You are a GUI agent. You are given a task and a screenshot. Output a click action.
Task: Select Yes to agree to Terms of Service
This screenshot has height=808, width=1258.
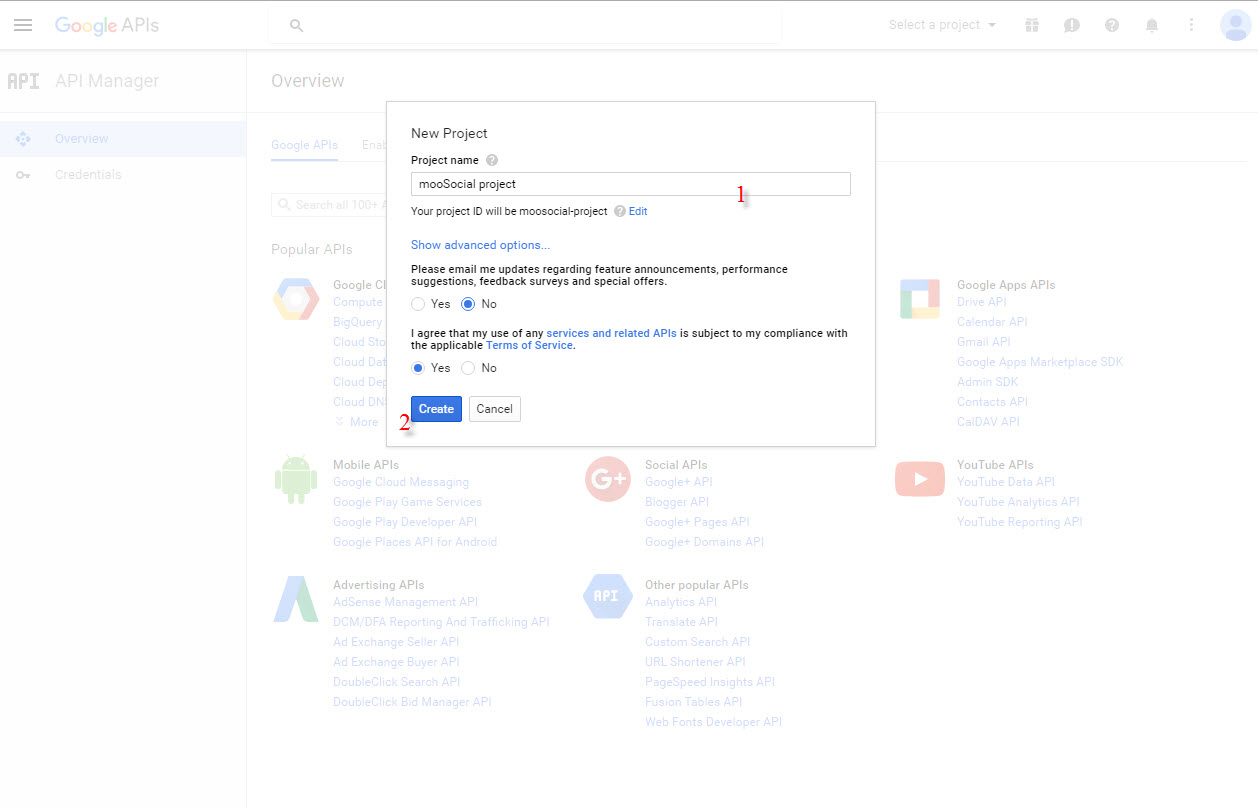click(417, 368)
